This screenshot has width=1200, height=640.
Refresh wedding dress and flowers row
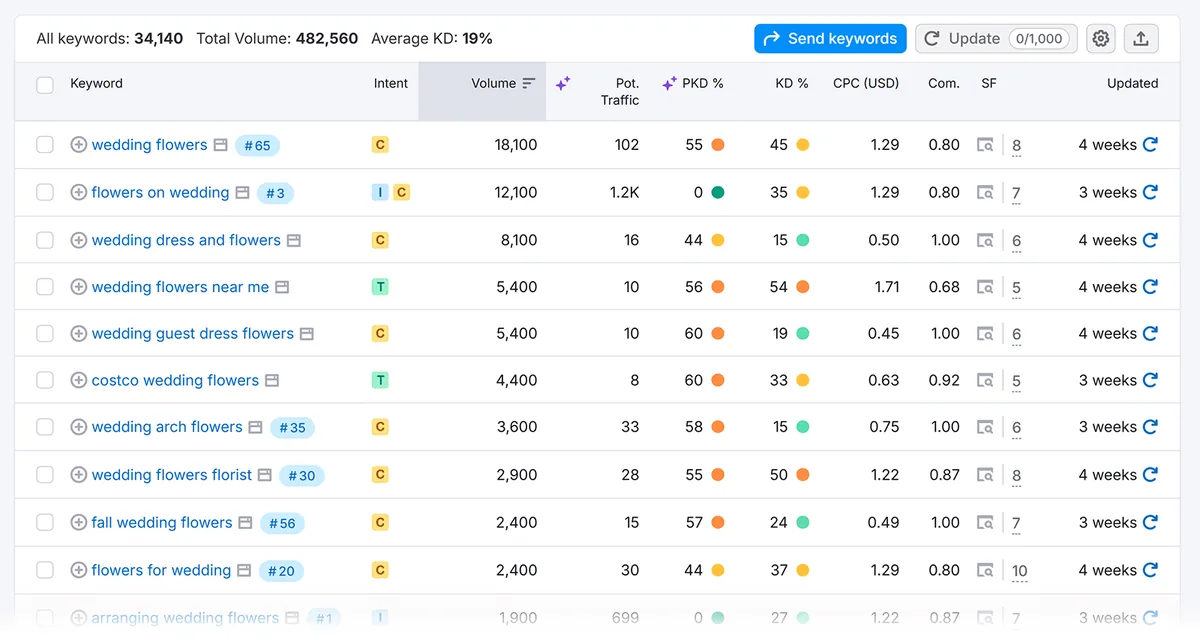(1150, 240)
